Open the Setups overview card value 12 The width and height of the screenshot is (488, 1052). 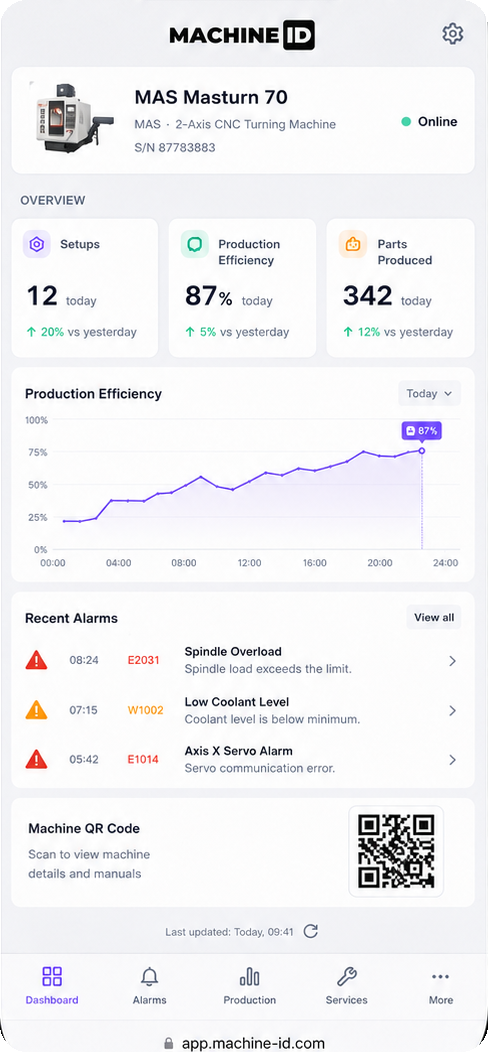(42, 296)
